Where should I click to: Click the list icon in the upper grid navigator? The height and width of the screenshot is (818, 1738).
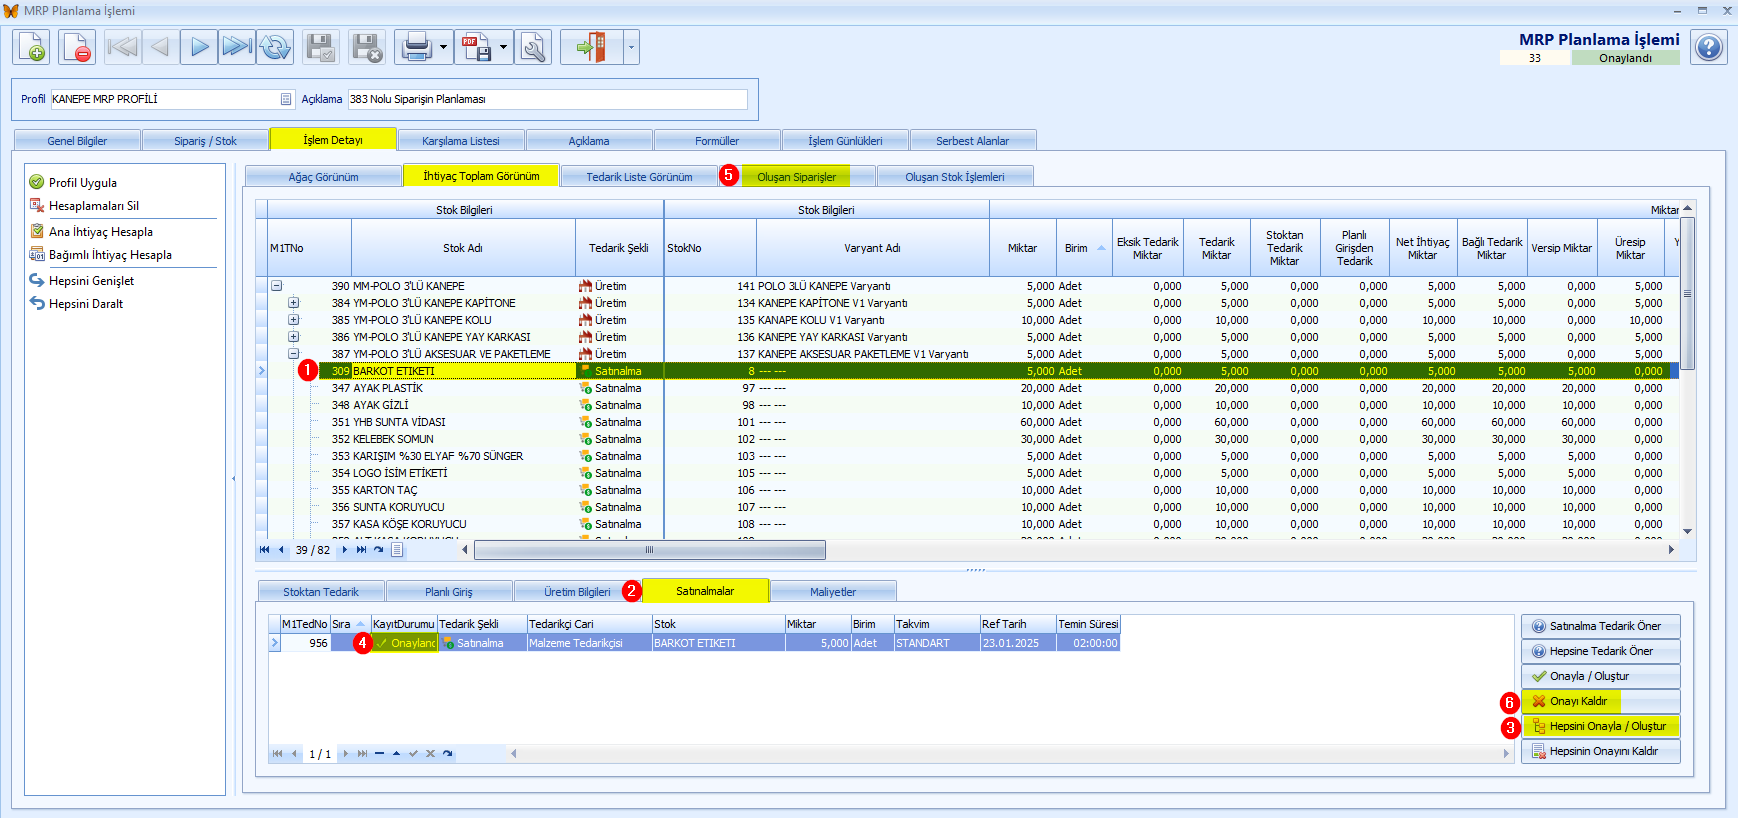397,550
